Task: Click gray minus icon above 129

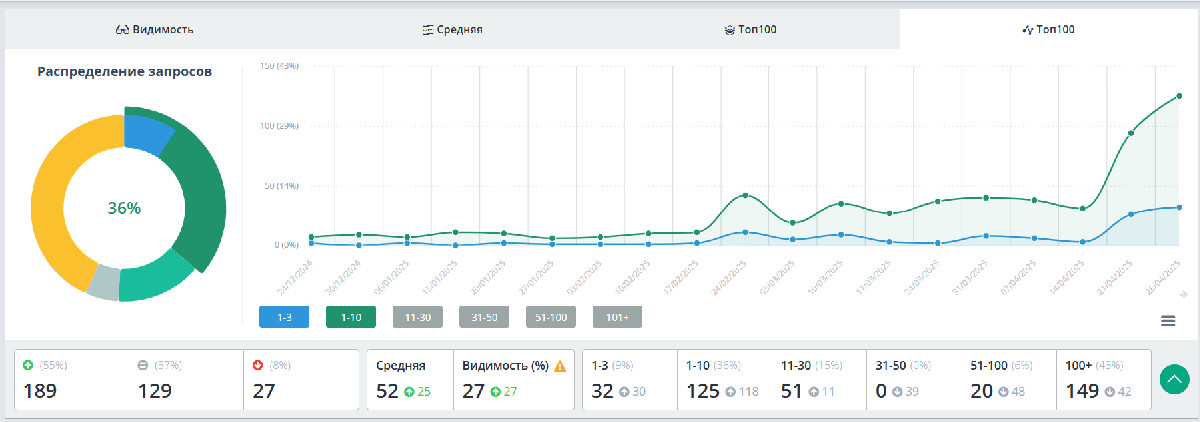Action: point(143,365)
